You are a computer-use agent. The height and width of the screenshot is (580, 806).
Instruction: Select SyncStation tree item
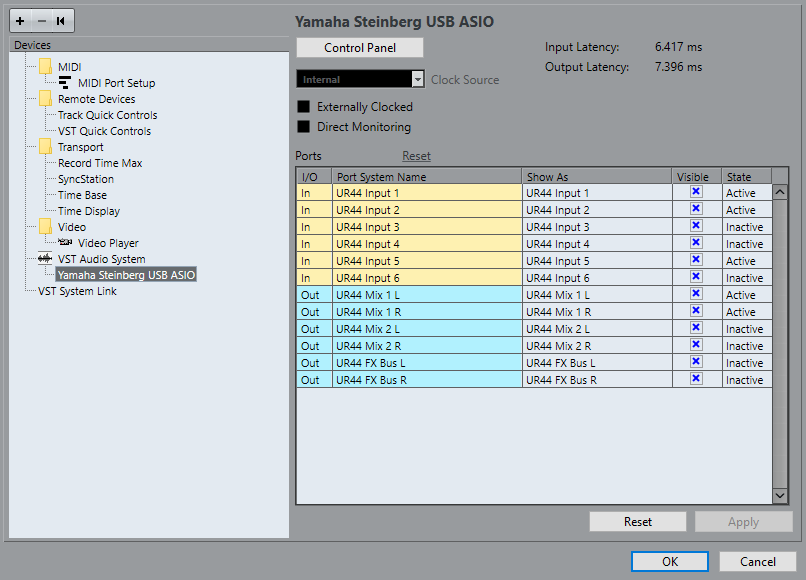click(86, 178)
